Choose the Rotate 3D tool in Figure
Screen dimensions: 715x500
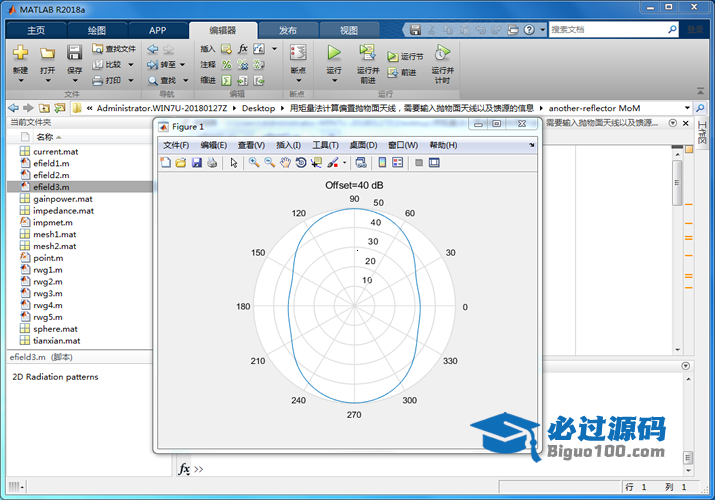tap(300, 162)
